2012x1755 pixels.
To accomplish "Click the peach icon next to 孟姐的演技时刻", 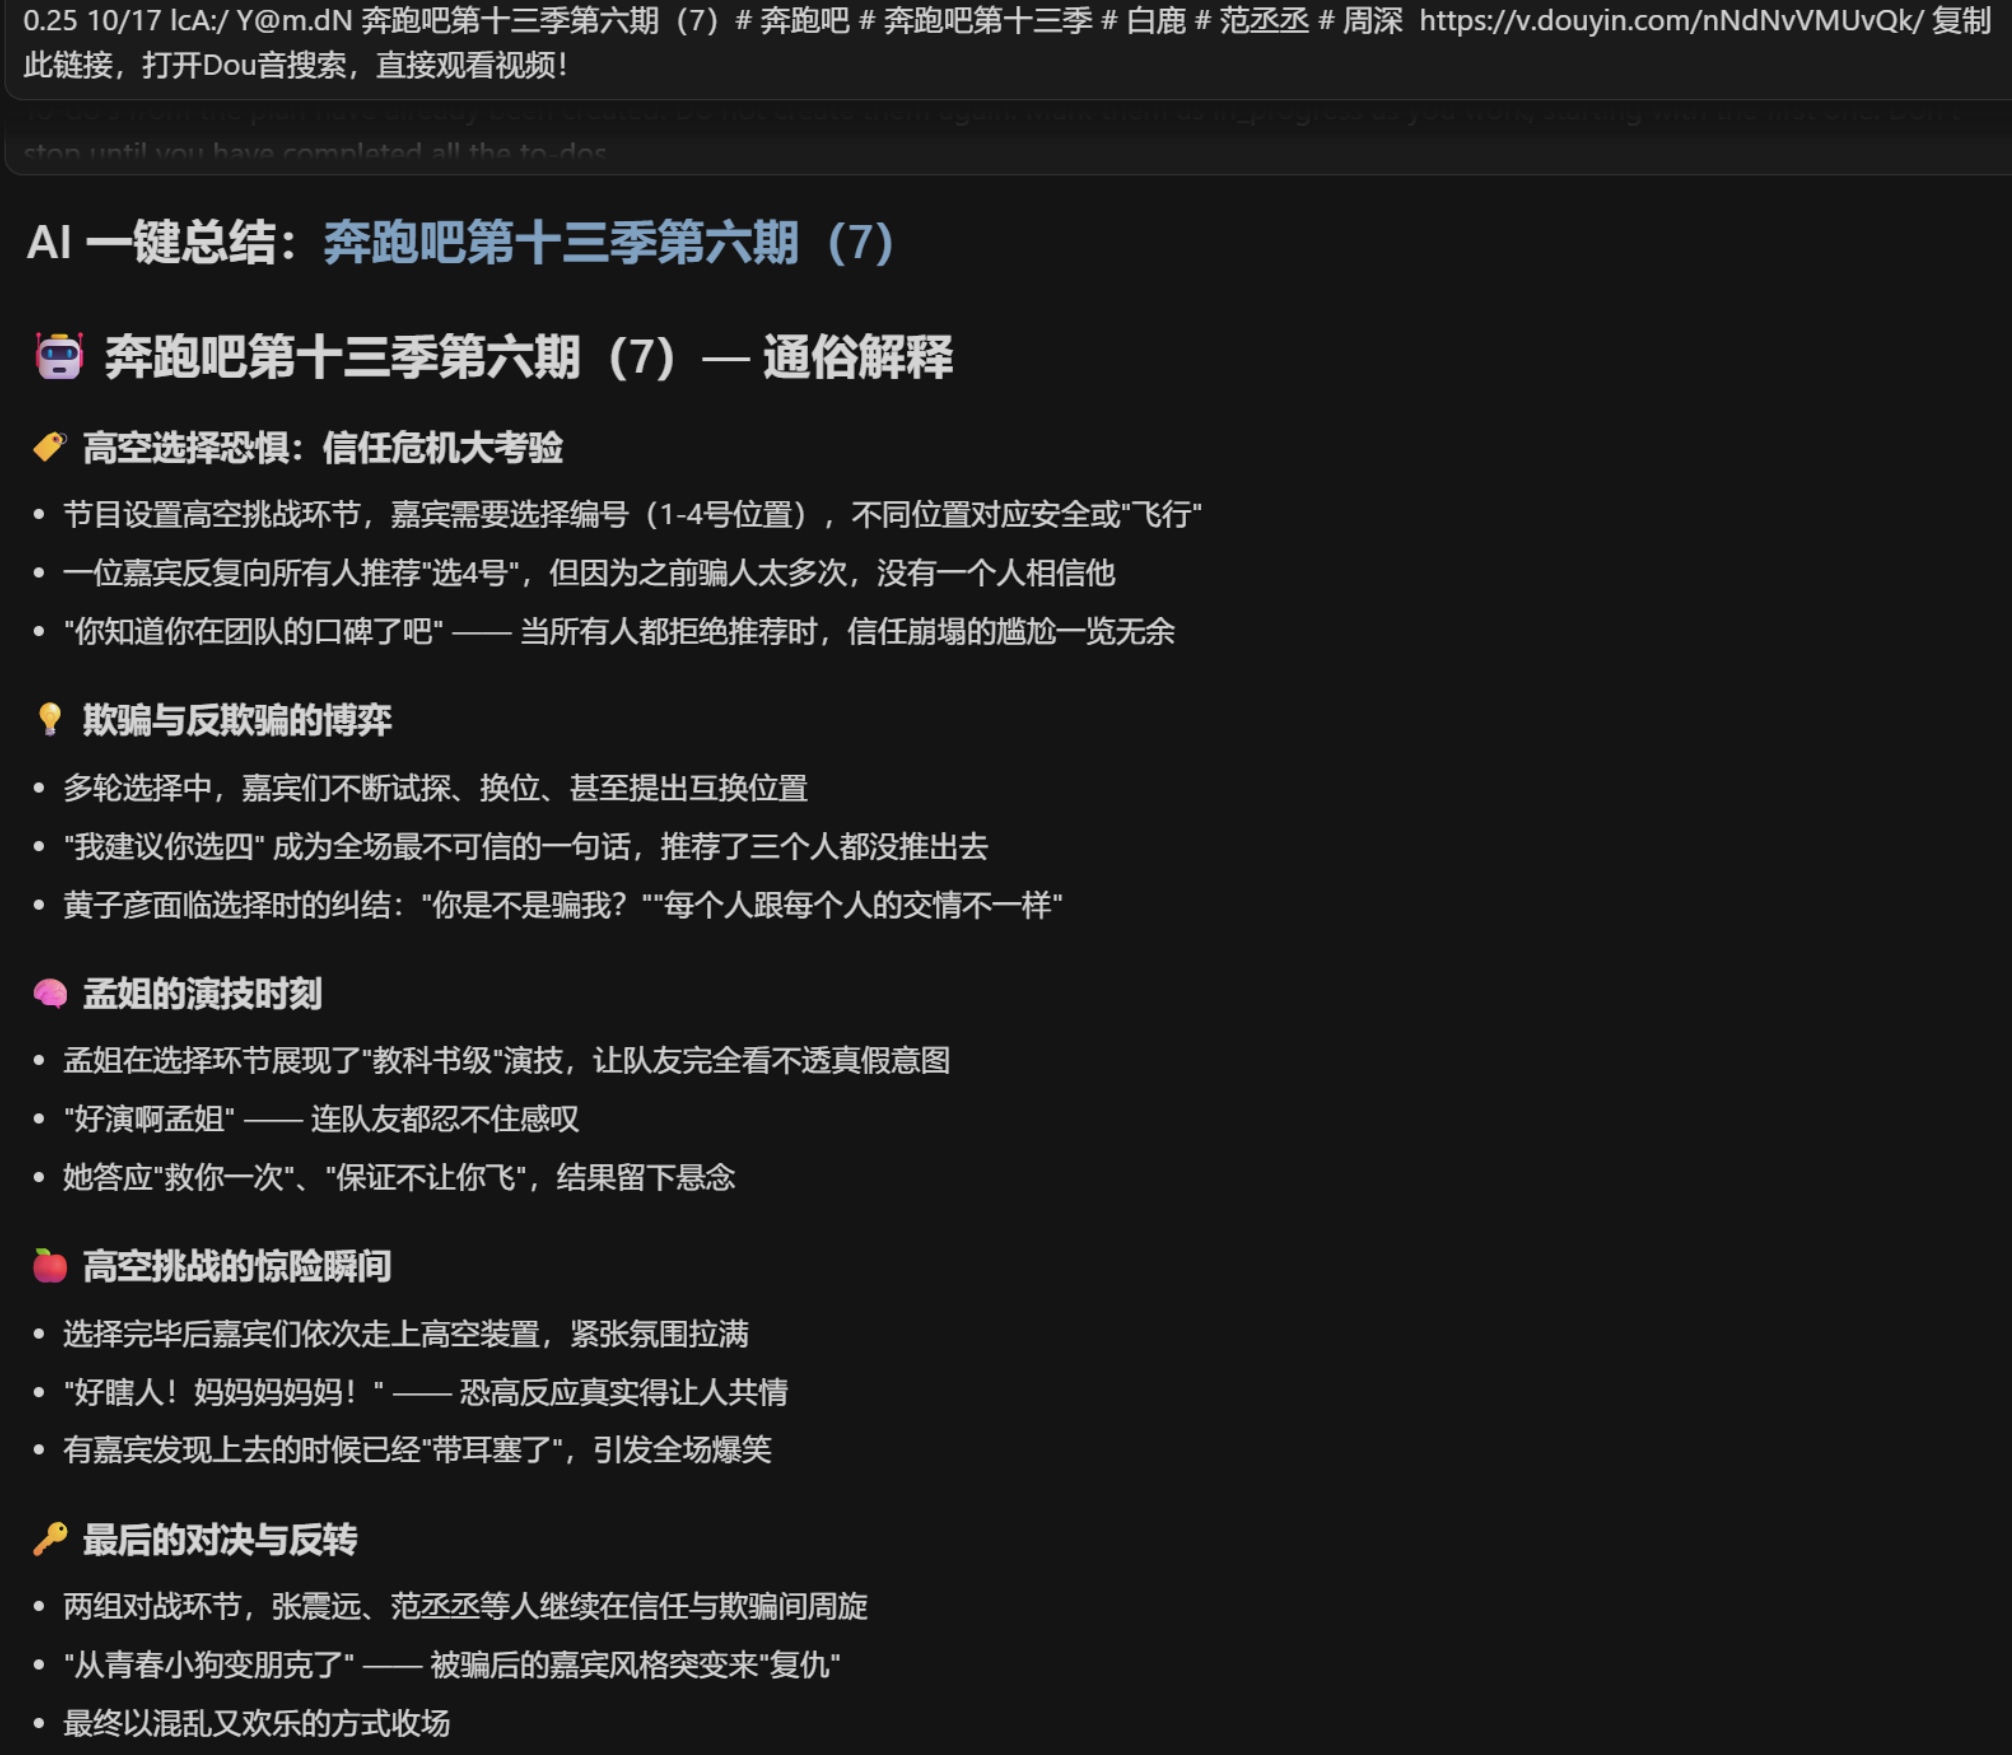I will pos(52,994).
